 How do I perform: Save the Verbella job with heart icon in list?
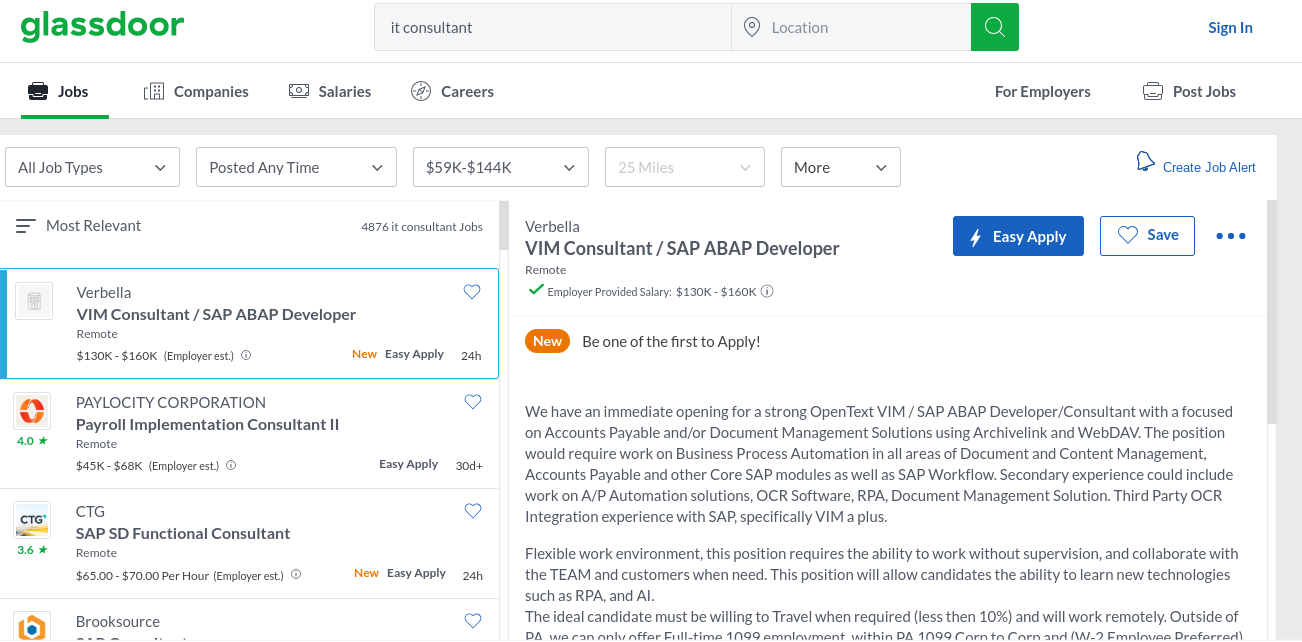click(x=472, y=292)
